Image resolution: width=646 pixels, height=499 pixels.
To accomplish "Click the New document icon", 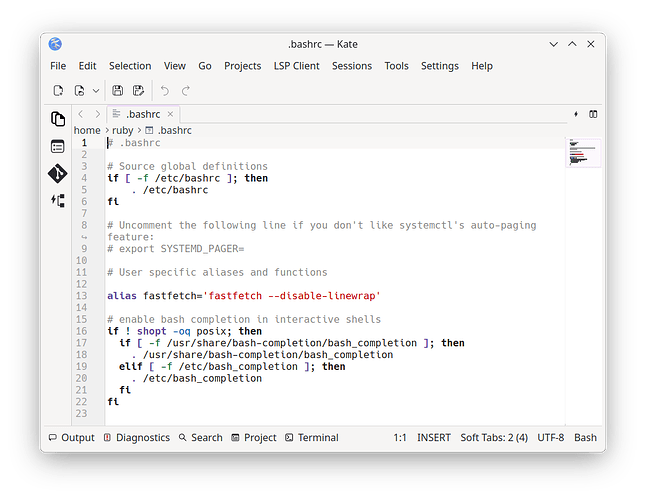I will coord(59,91).
